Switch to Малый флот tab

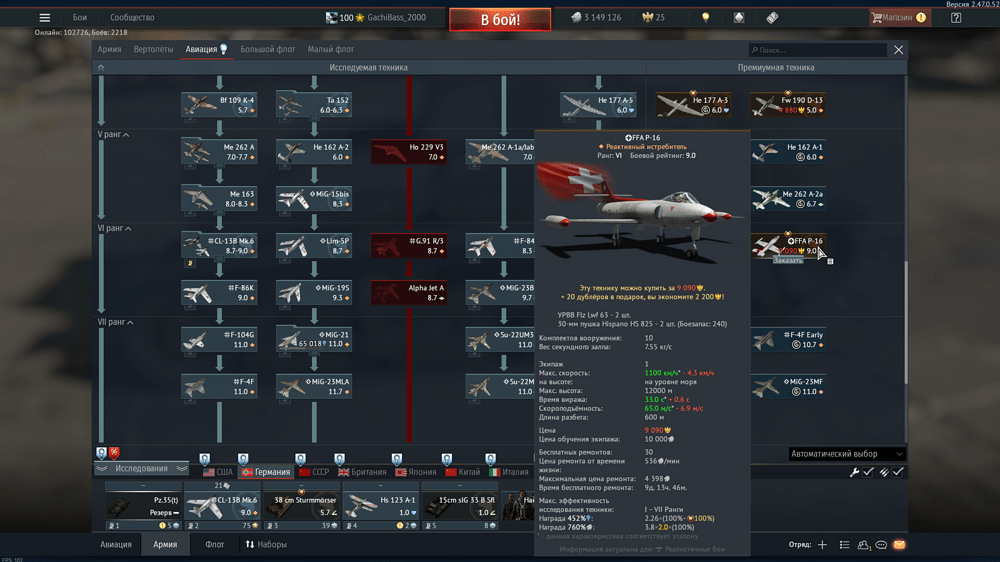point(330,49)
